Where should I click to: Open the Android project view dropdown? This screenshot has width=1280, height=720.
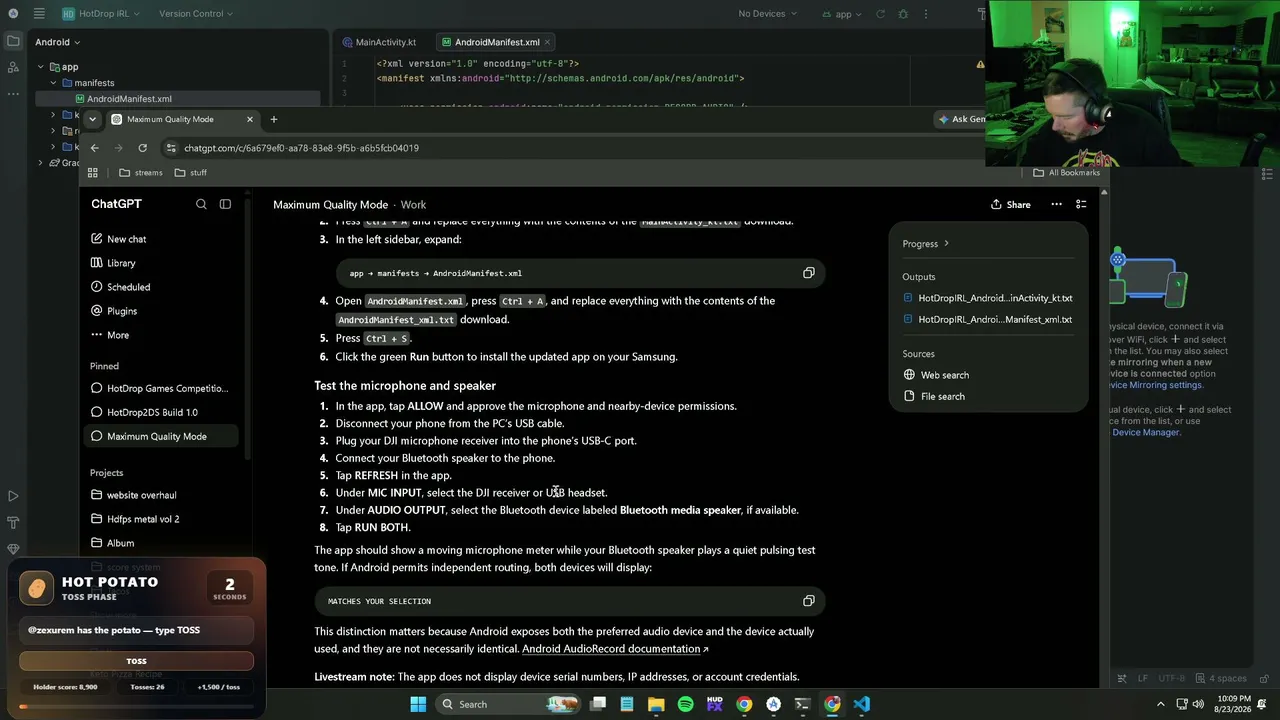(58, 42)
